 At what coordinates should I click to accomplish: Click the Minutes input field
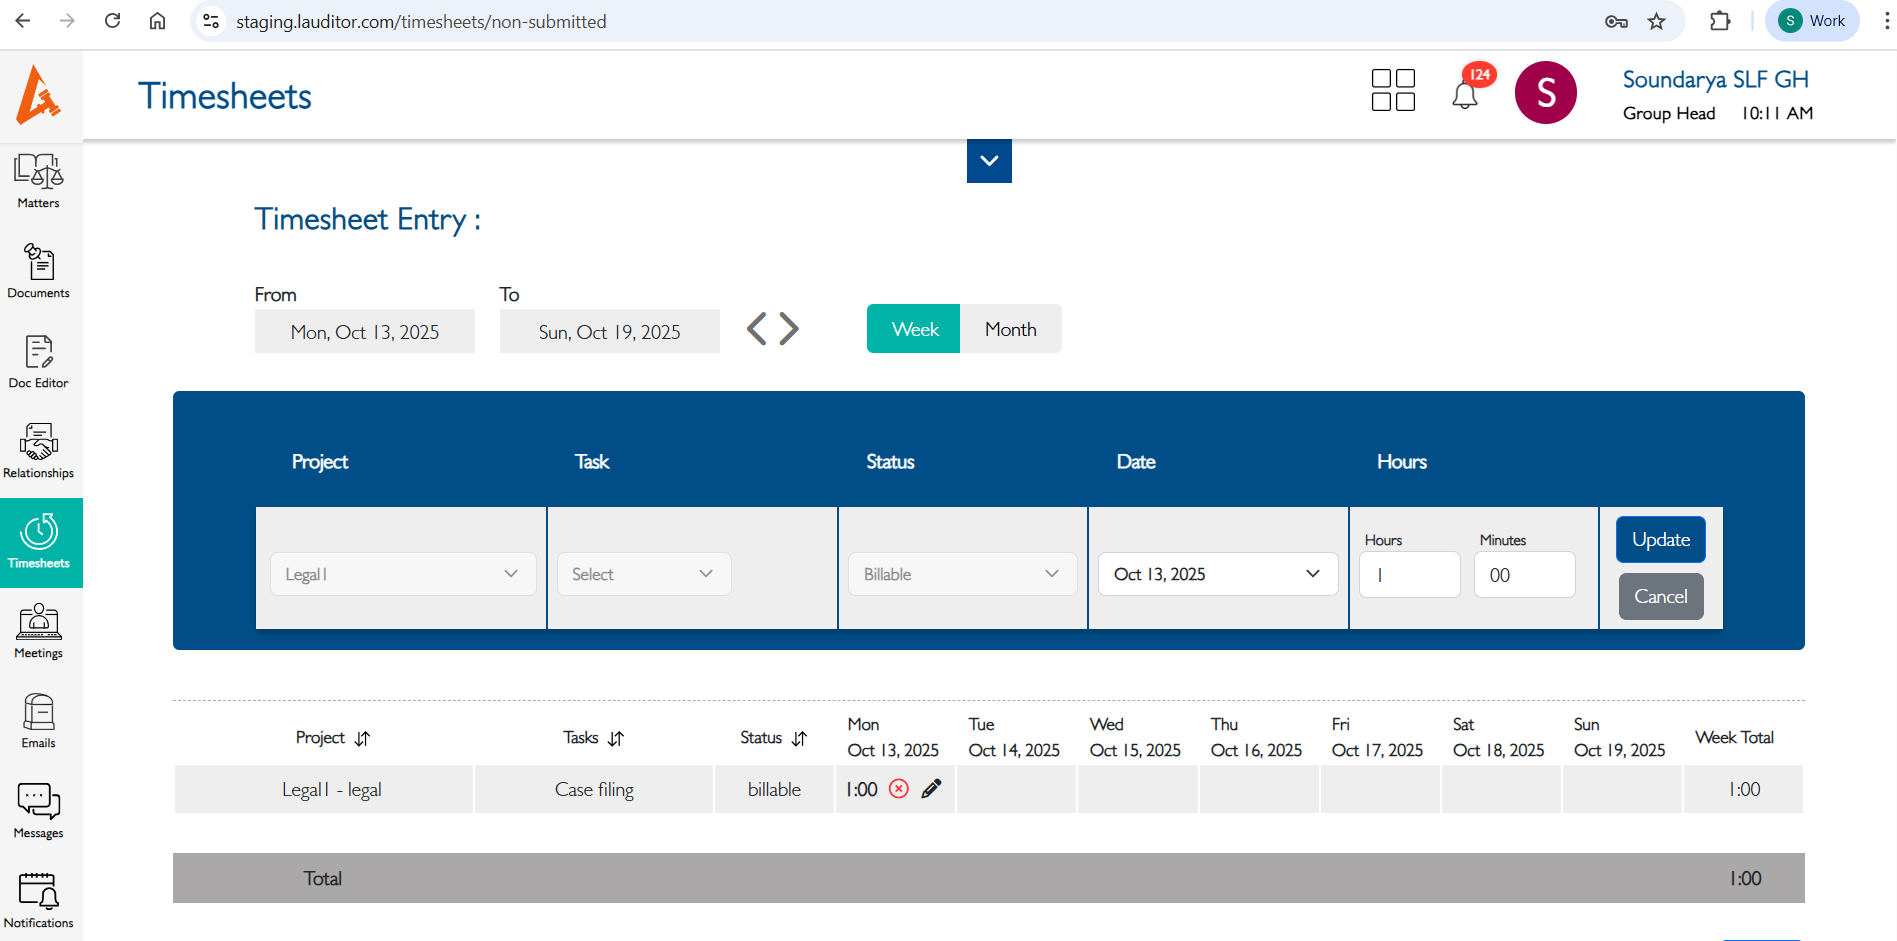(x=1524, y=575)
